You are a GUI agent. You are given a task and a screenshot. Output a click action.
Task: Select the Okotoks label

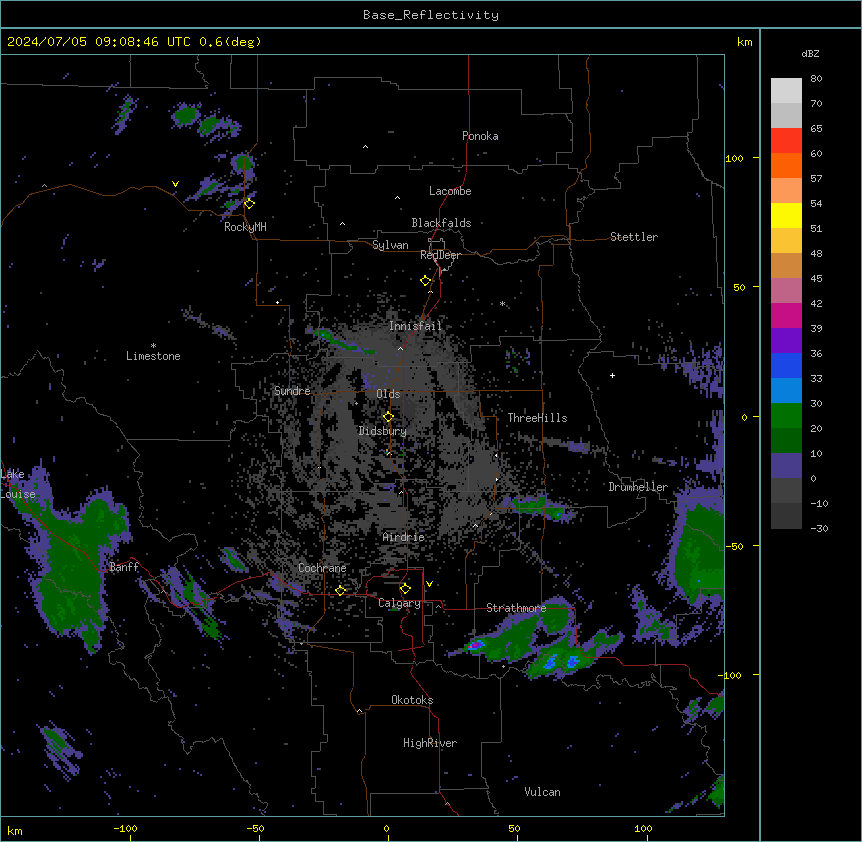[412, 700]
